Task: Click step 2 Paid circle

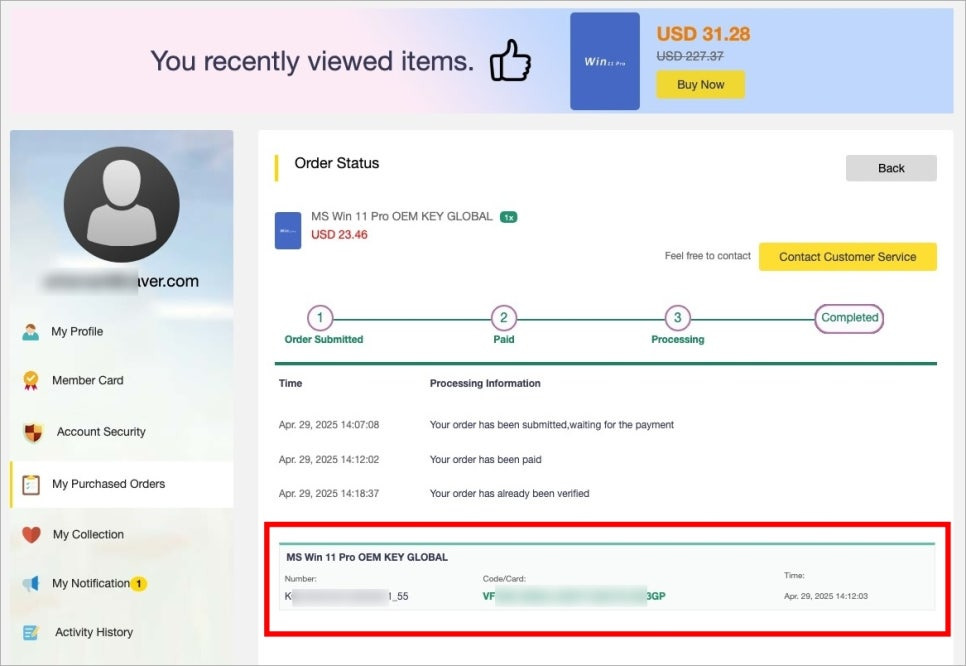Action: [x=503, y=318]
